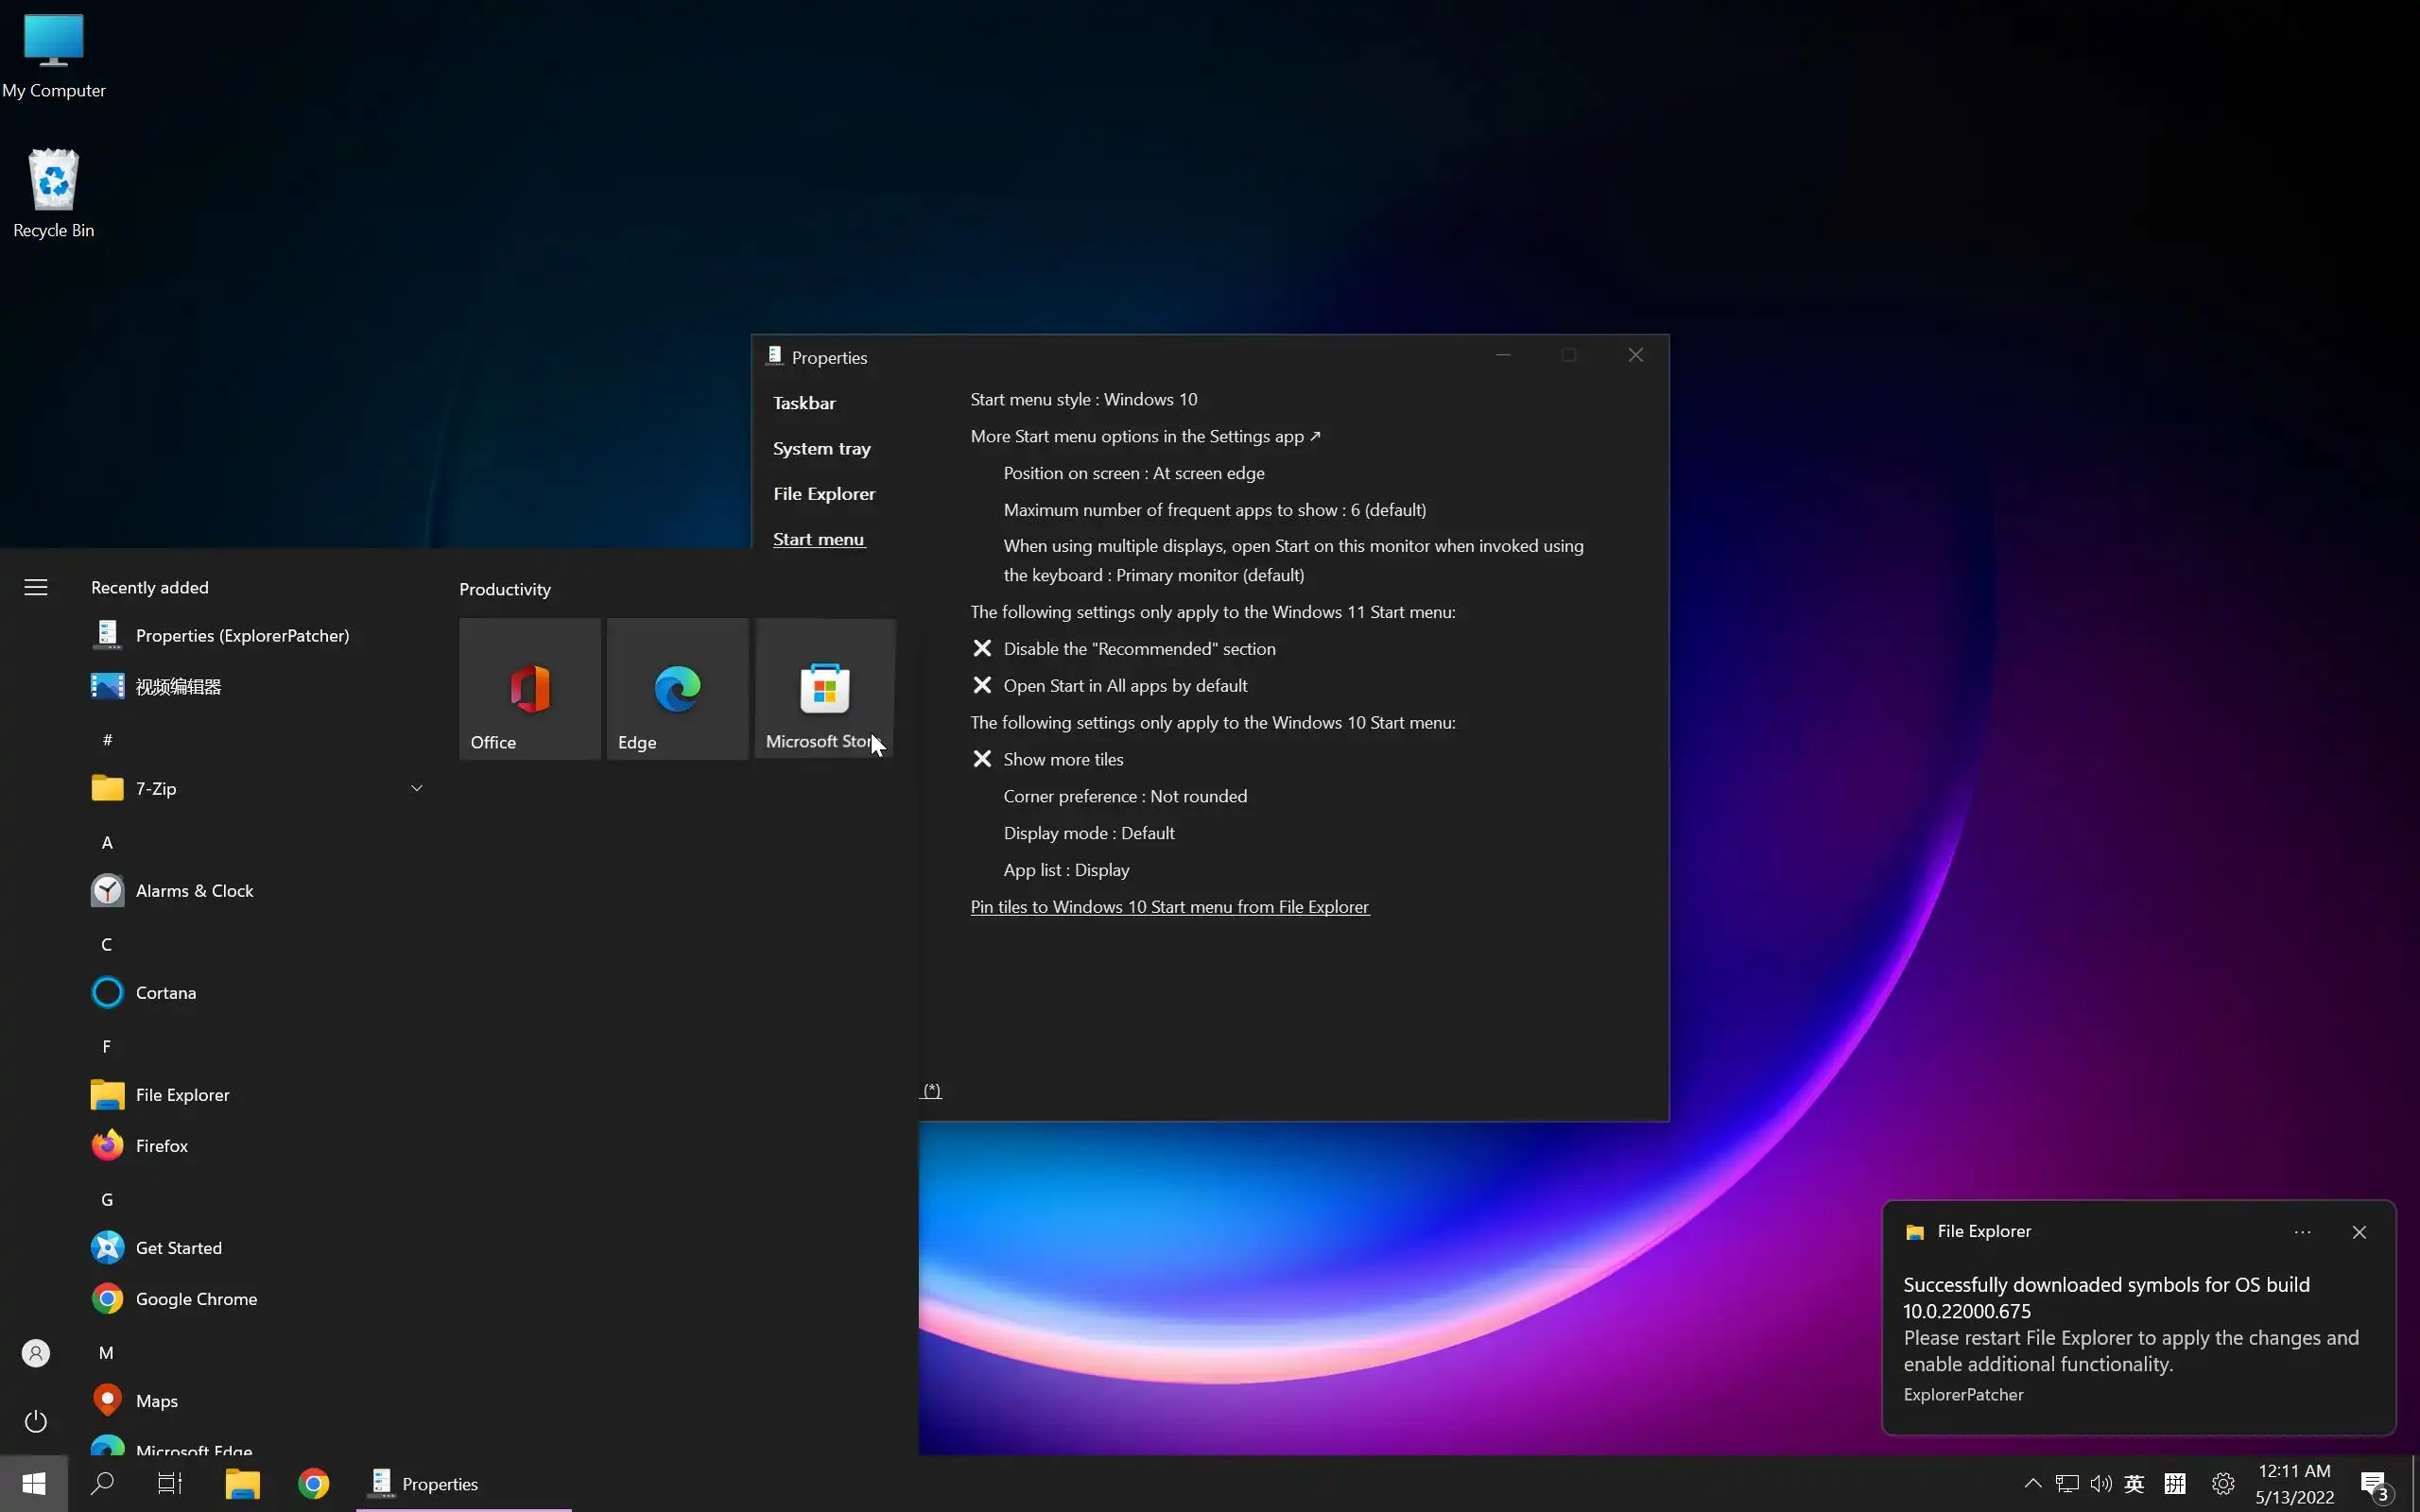Enable Show more tiles option
Screen dimensions: 2420x1512
click(1062, 760)
